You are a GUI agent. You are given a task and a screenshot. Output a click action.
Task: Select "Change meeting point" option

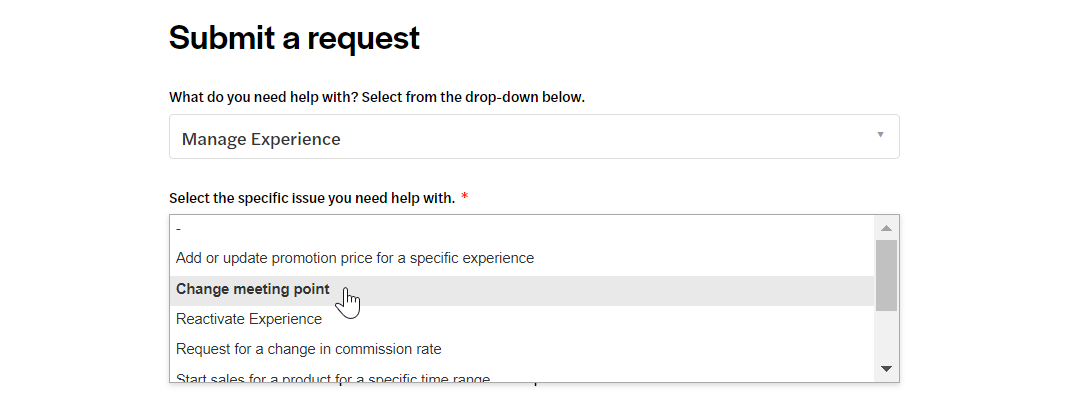[522, 290]
